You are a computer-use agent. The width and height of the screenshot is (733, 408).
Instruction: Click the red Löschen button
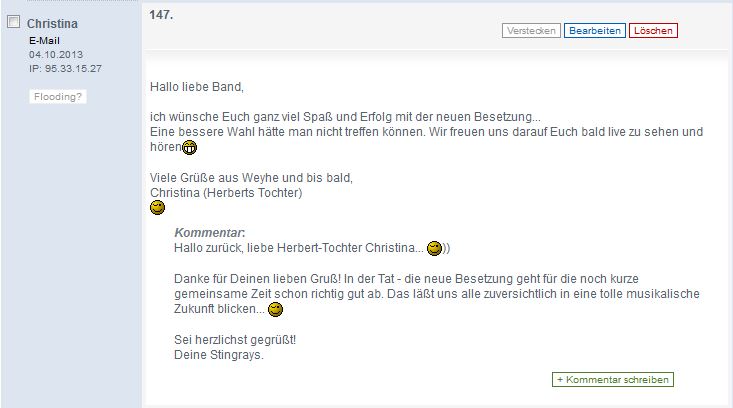coord(653,31)
